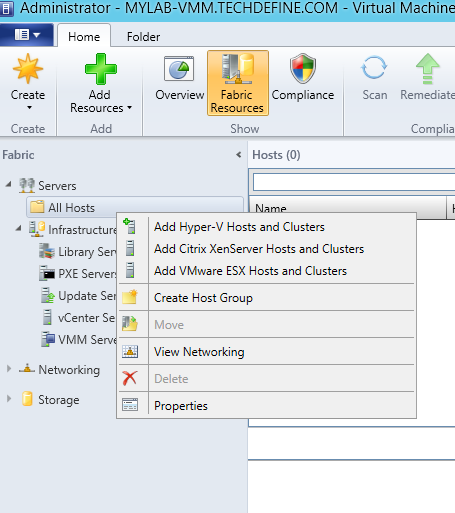
Task: Expand the Storage tree node
Action: pos(9,399)
